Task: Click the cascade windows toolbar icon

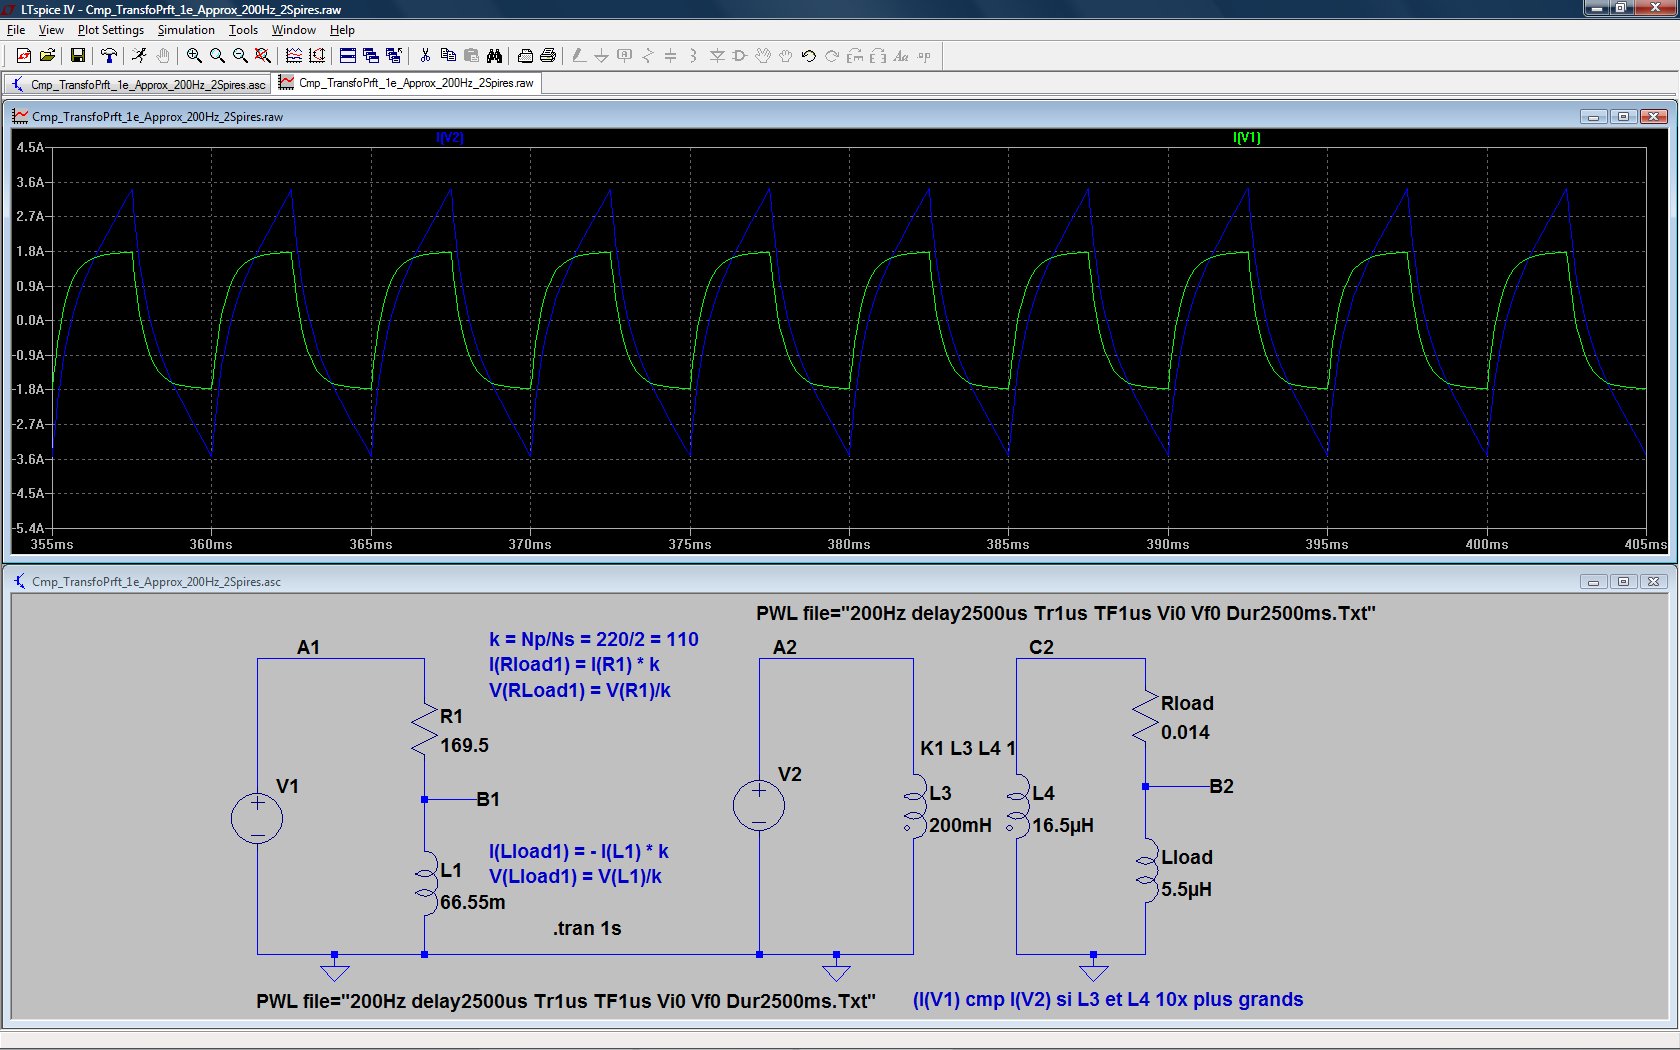Action: (x=371, y=56)
